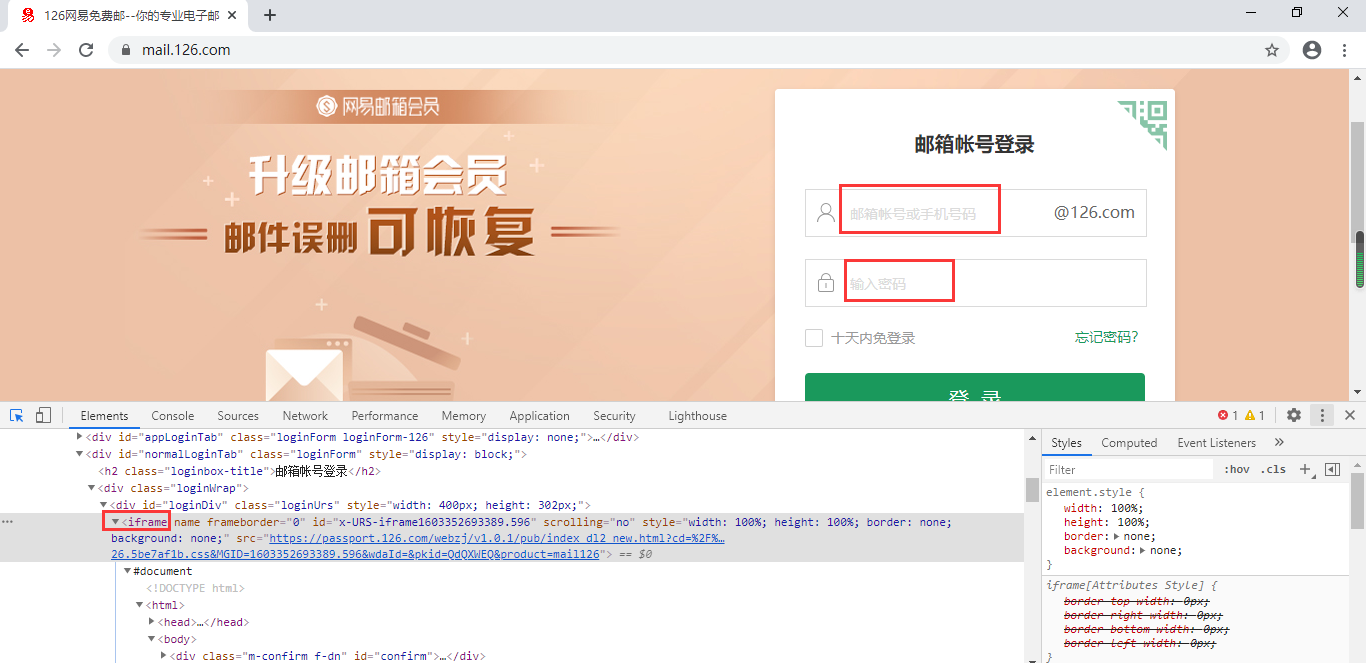The width and height of the screenshot is (1366, 663).
Task: Show more Styles pane tabs chevron
Action: click(1279, 442)
